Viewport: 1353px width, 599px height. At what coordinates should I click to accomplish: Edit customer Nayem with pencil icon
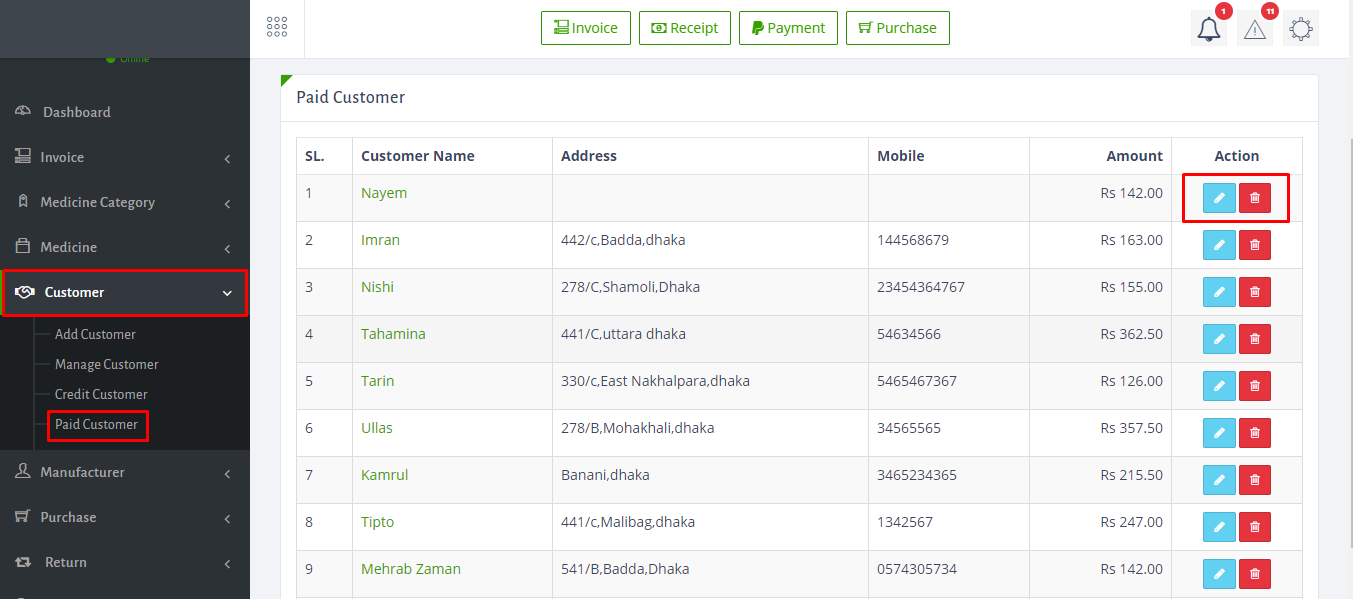click(x=1219, y=198)
